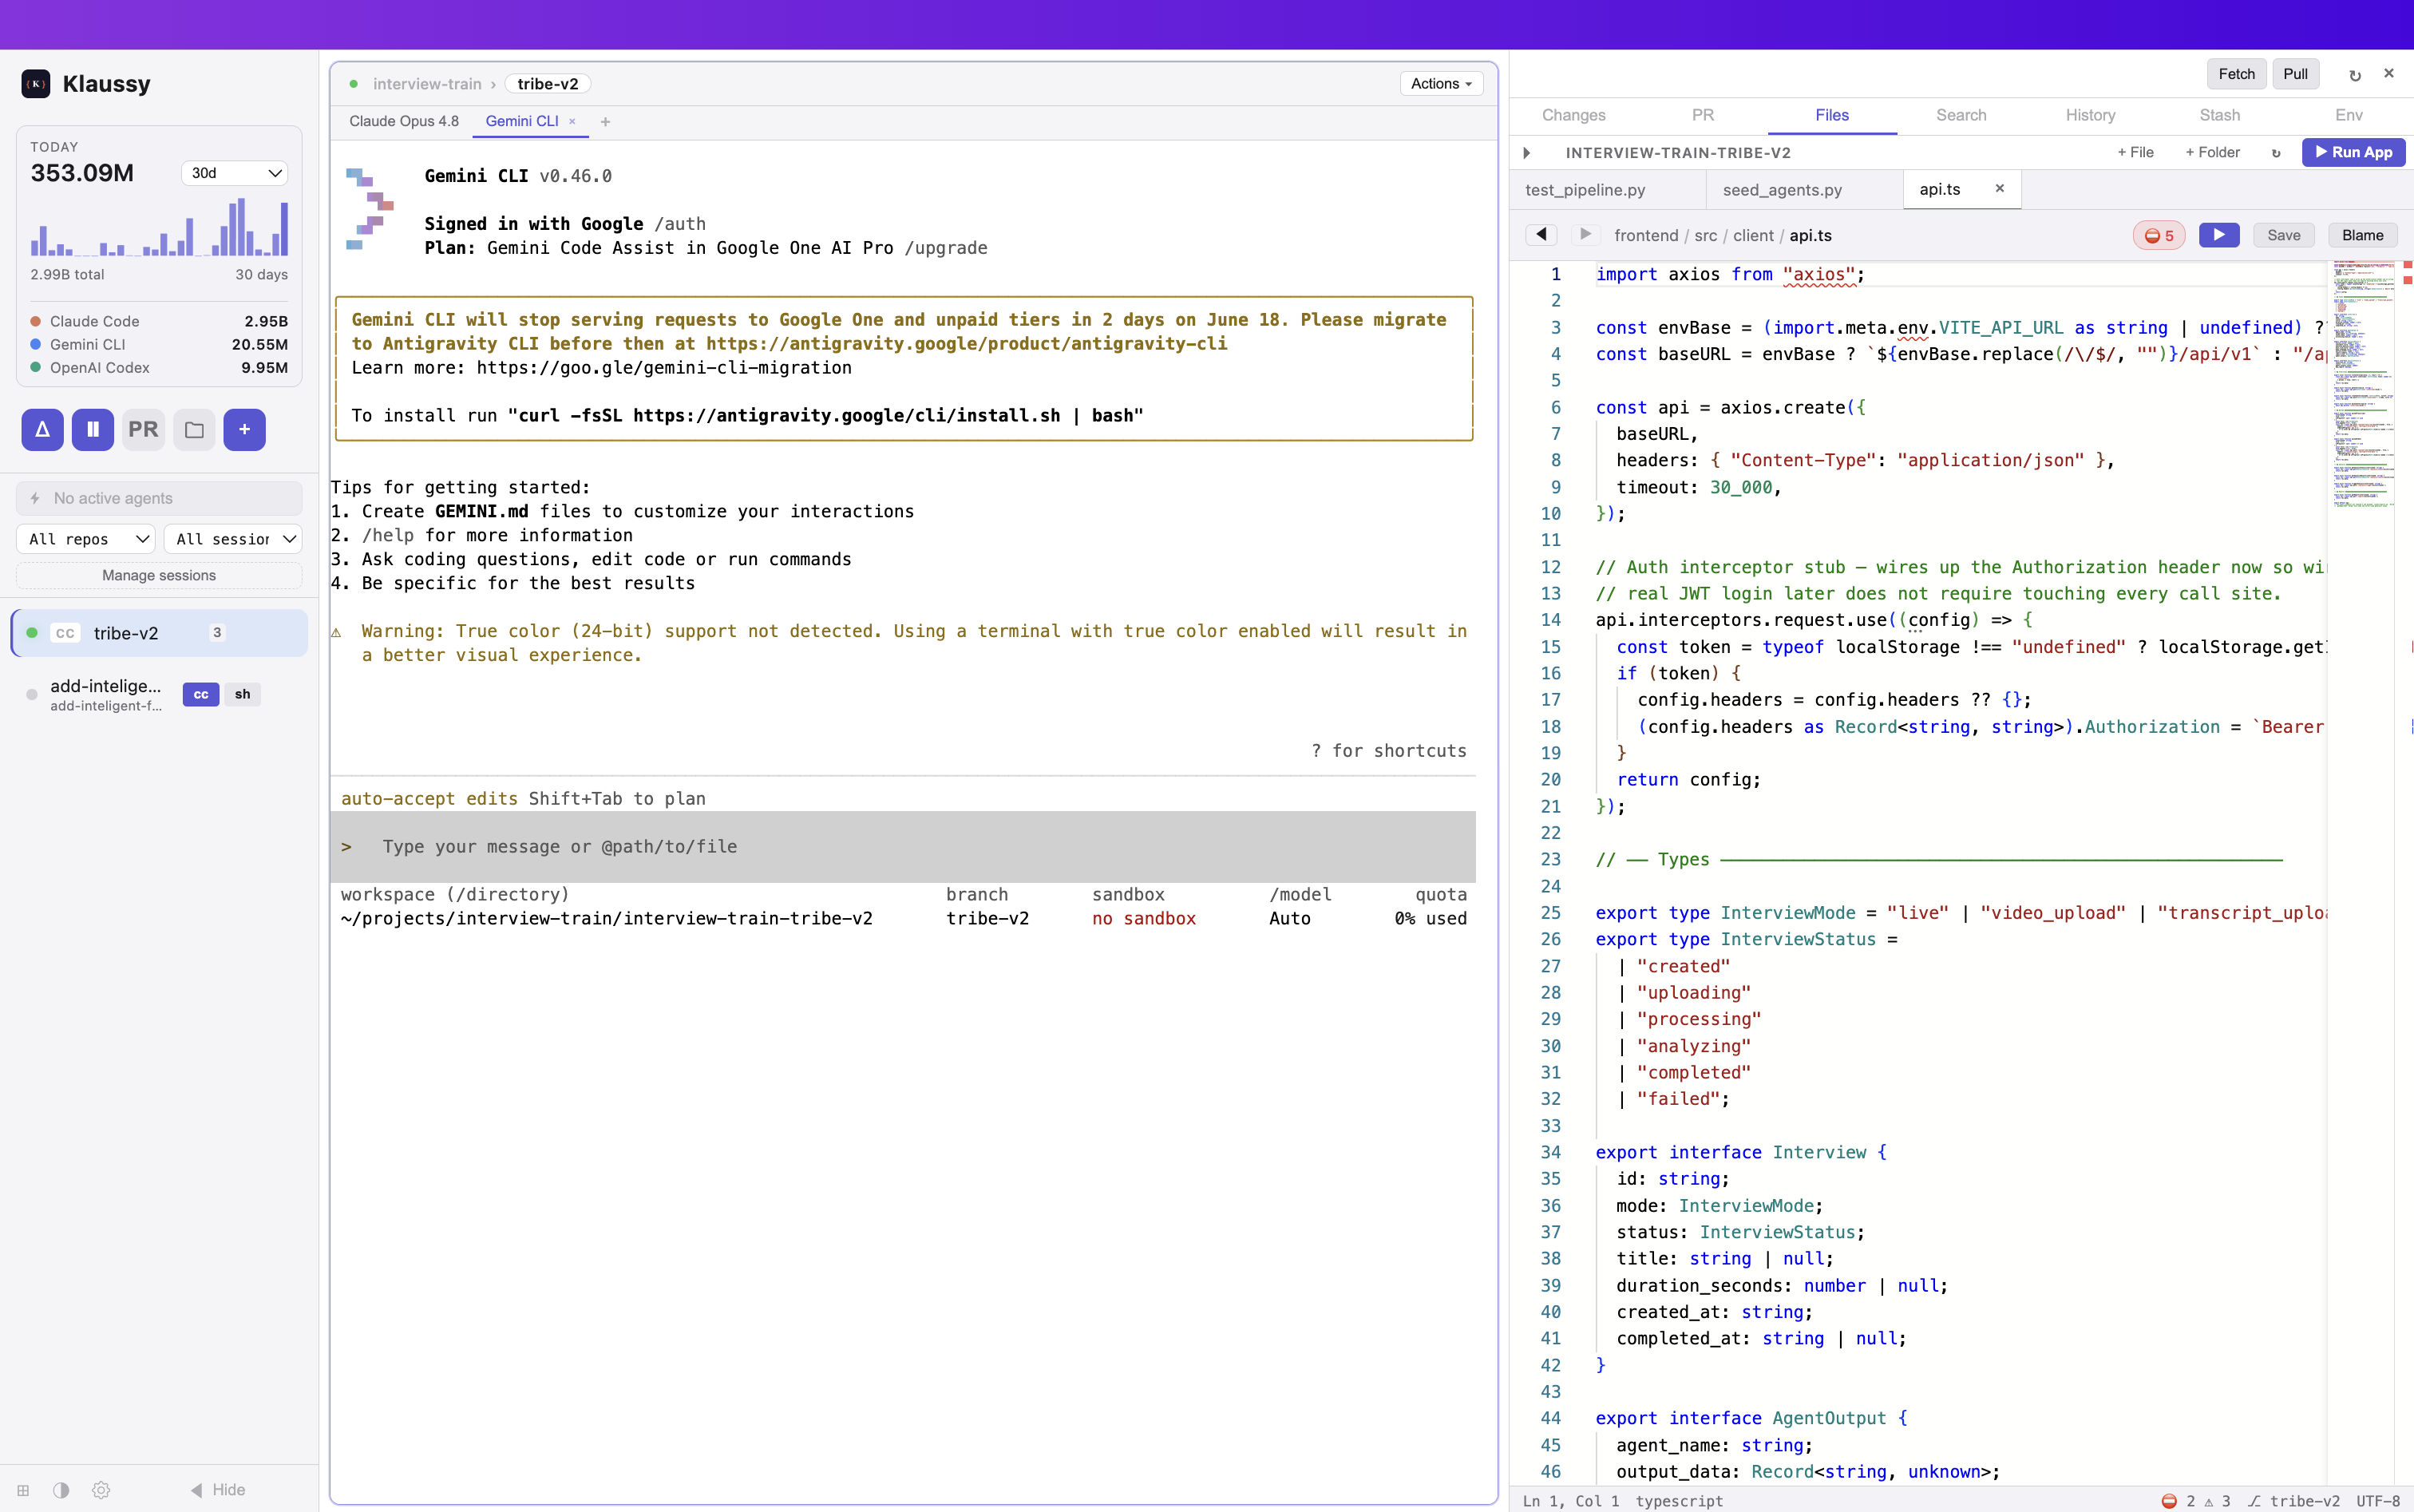Open the grid layout icon at sidebar bottom

(23, 1490)
